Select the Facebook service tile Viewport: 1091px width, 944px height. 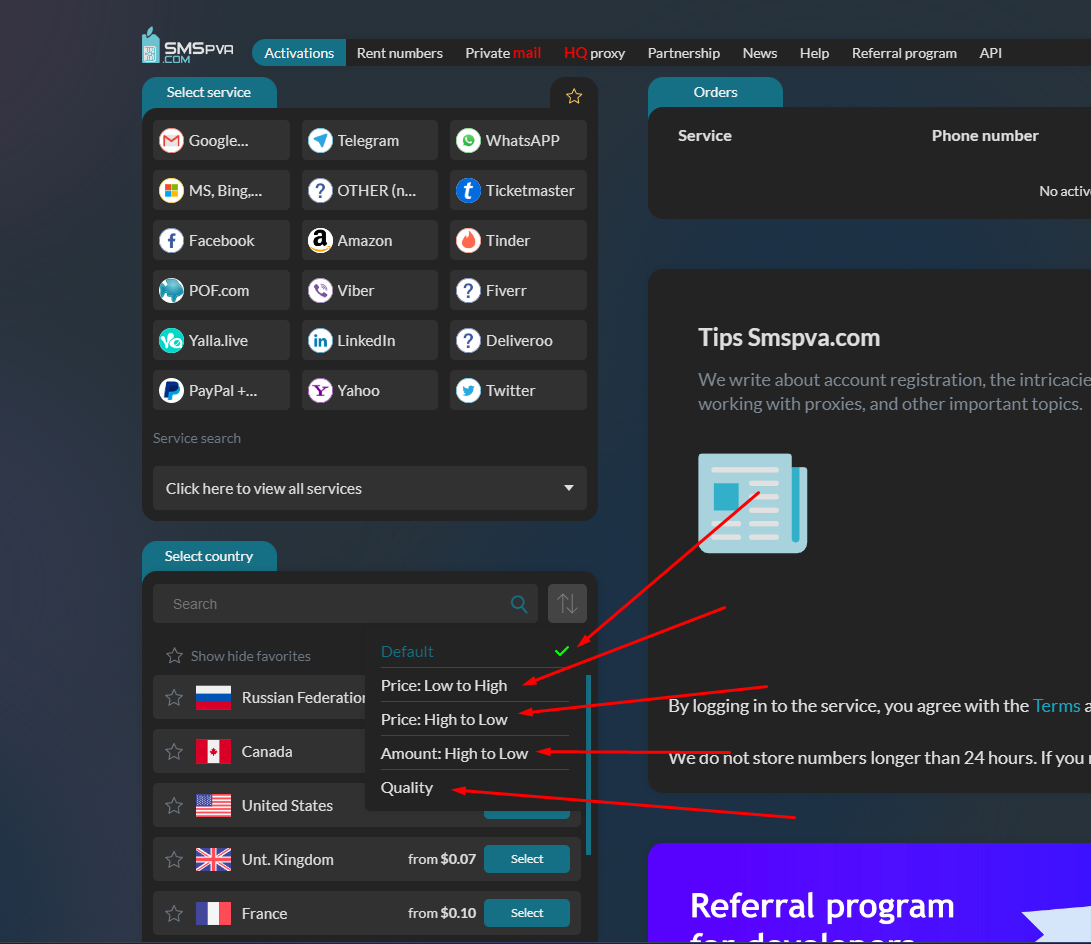pos(221,241)
